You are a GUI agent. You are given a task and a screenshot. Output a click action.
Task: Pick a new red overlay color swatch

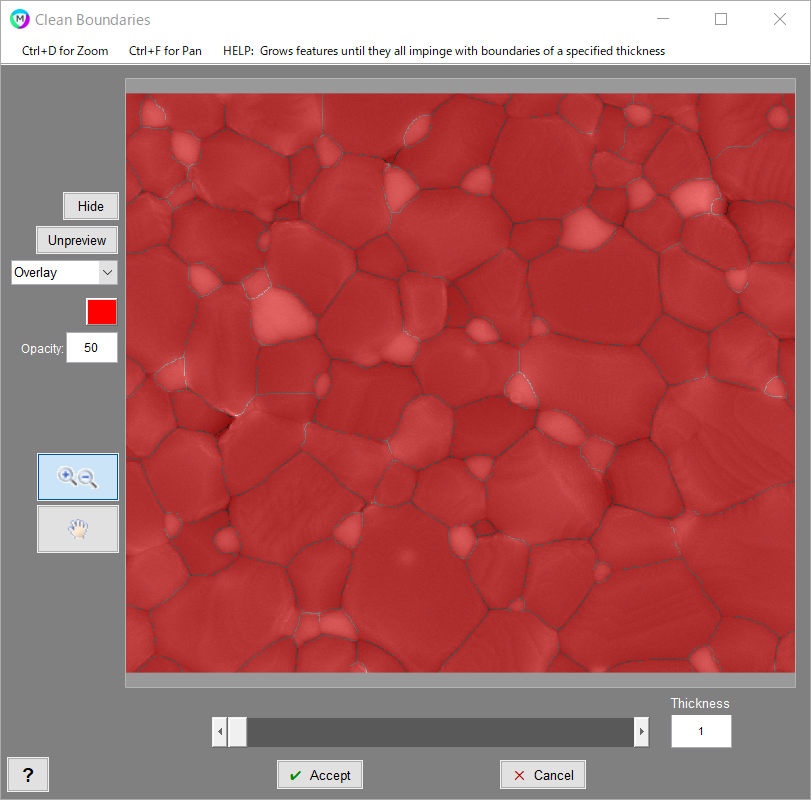[x=101, y=312]
